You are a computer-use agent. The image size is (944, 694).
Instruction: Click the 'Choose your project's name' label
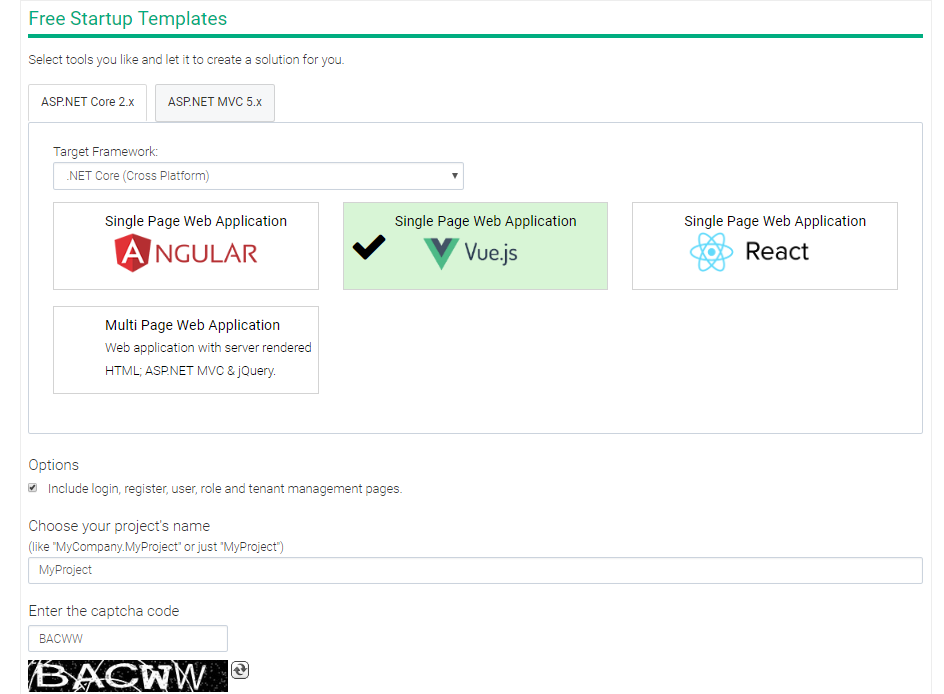pos(119,526)
